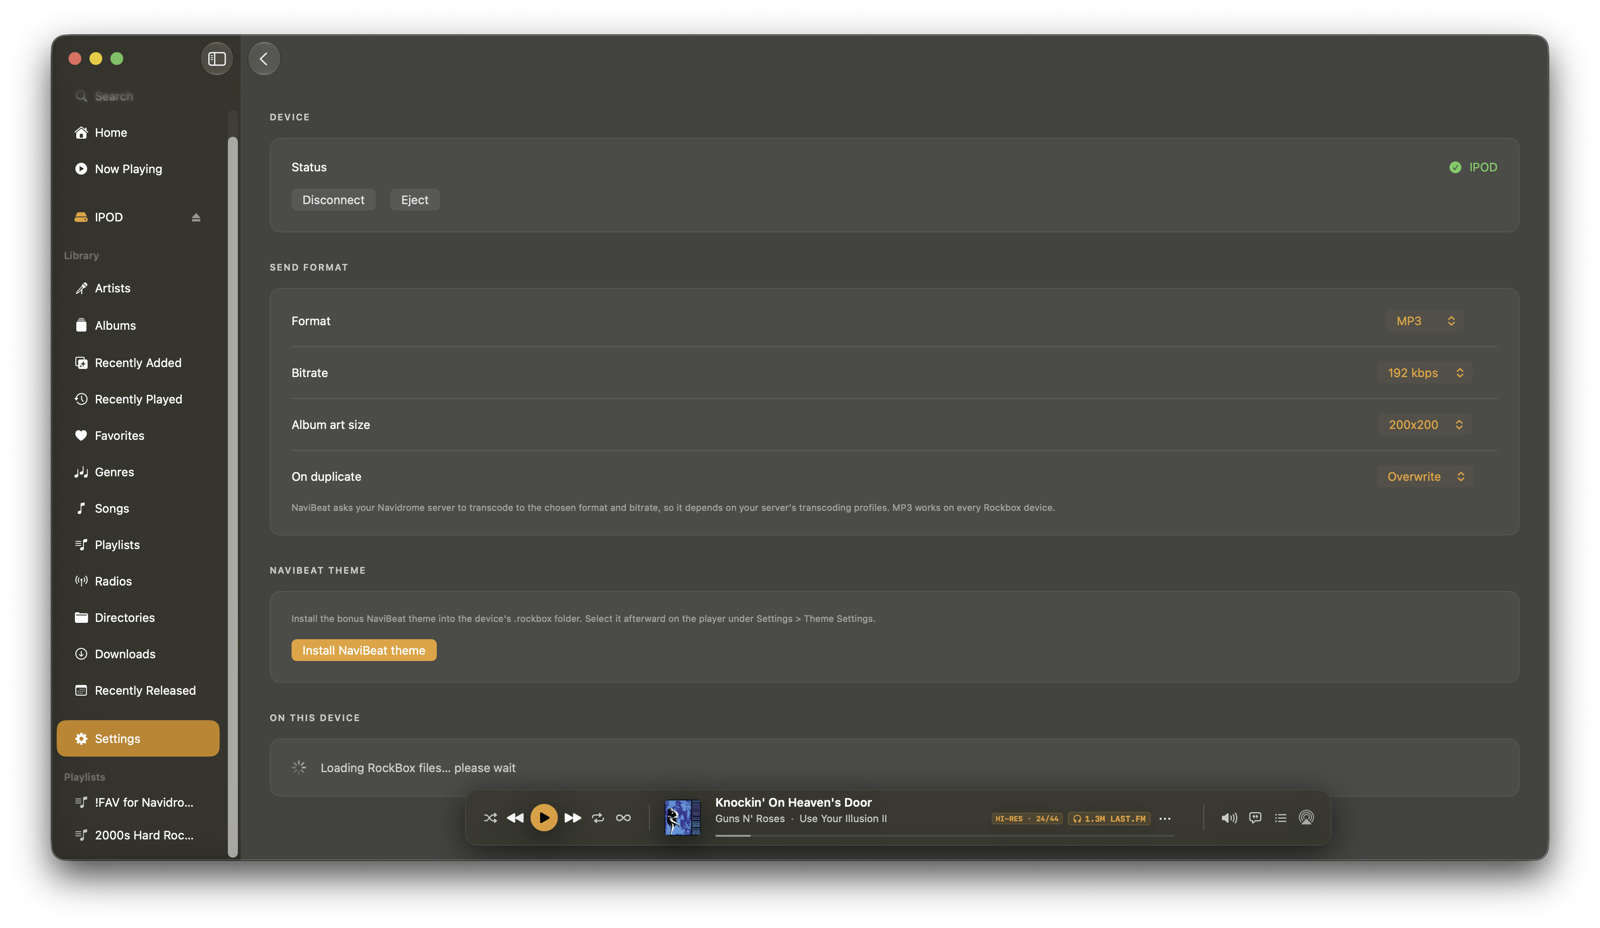
Task: Open the AirPlay output icon
Action: coord(1306,818)
